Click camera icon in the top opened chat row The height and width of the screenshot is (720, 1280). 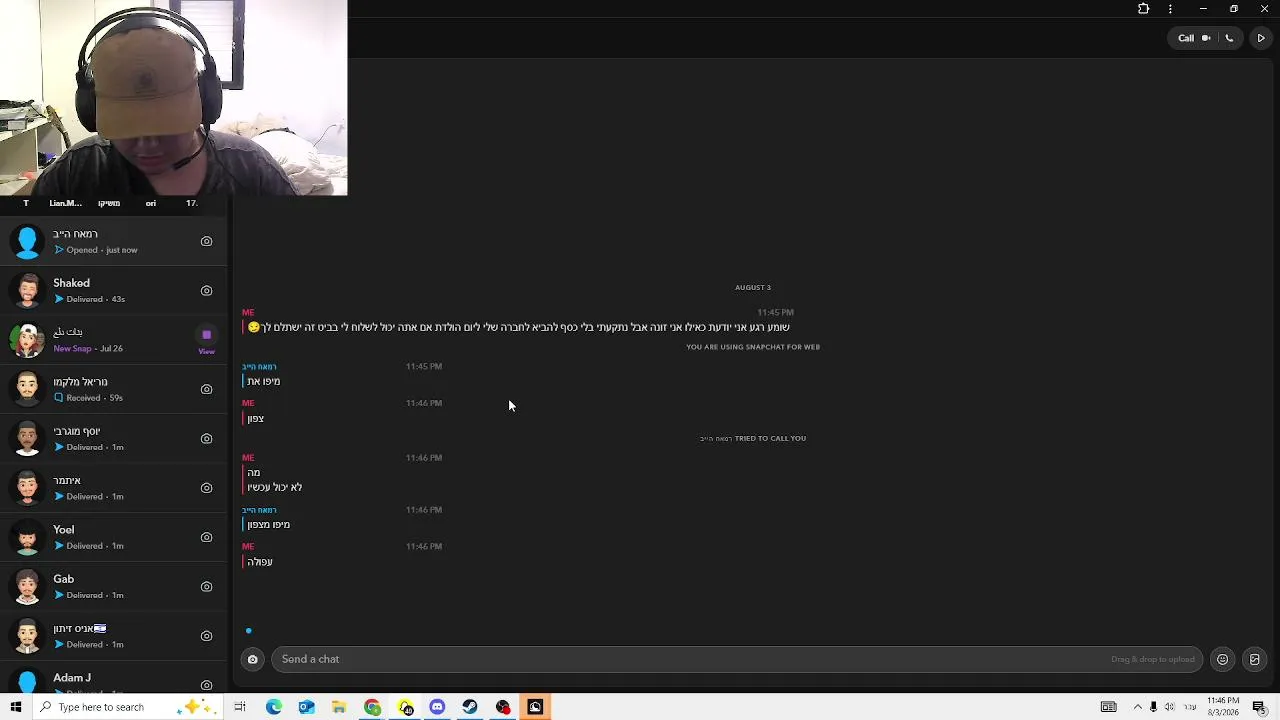206,241
